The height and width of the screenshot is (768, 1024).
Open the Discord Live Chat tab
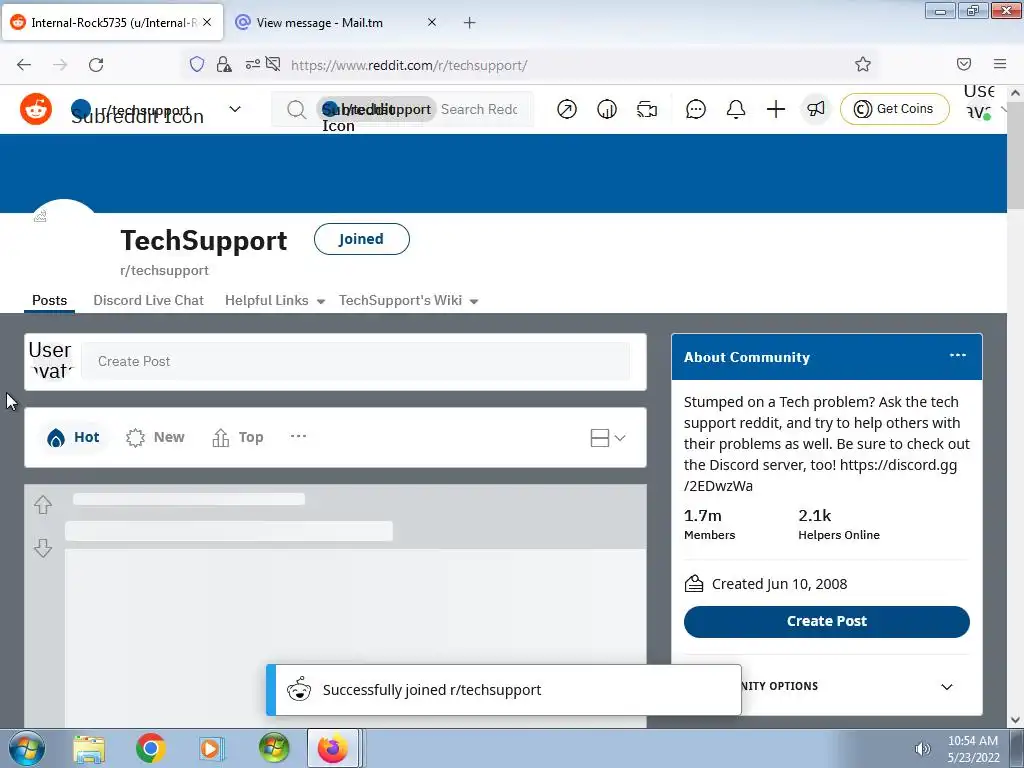click(148, 300)
